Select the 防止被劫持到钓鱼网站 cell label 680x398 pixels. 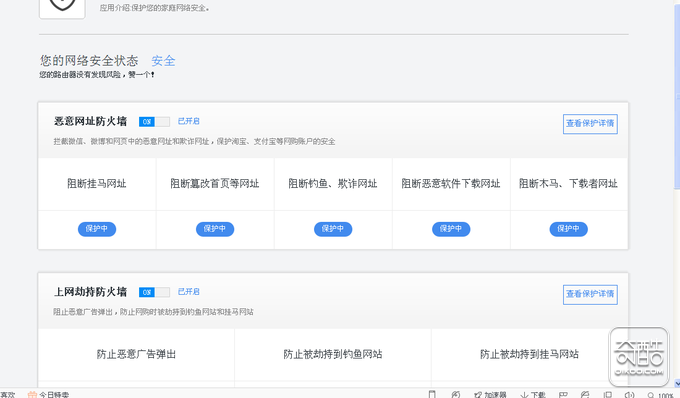coord(333,354)
